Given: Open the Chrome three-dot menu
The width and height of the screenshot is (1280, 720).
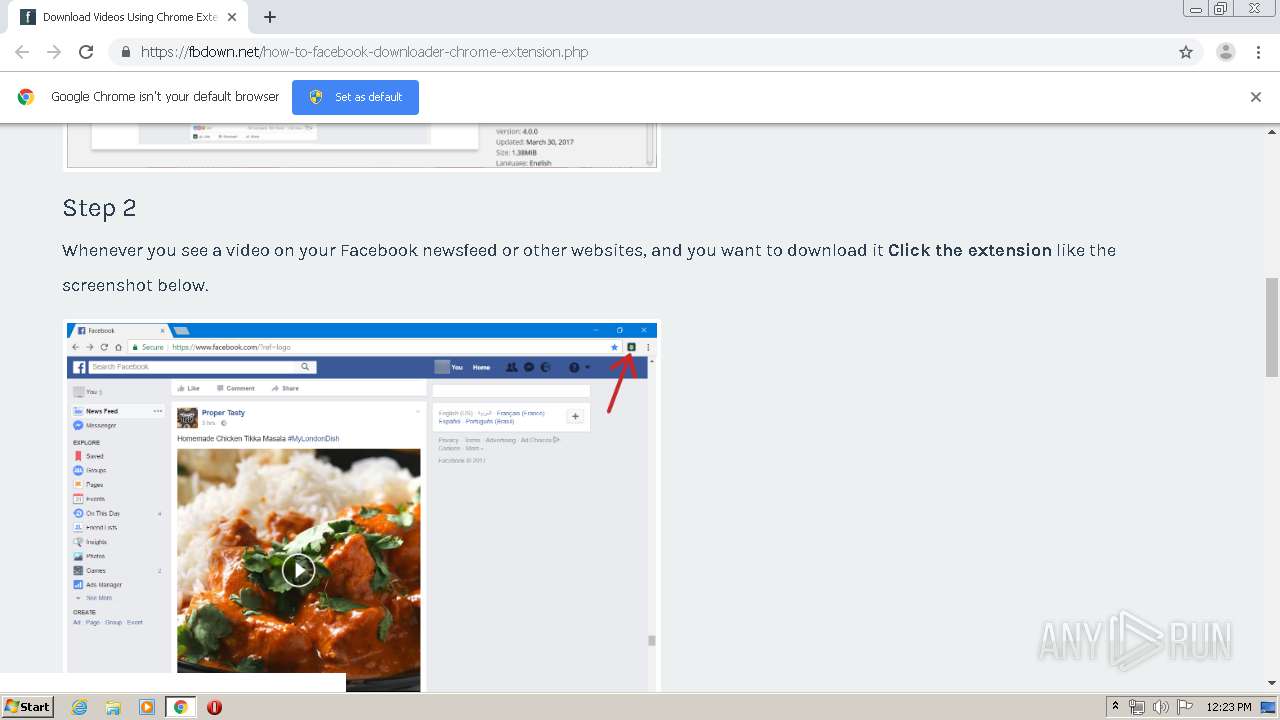Looking at the screenshot, I should click(1258, 52).
